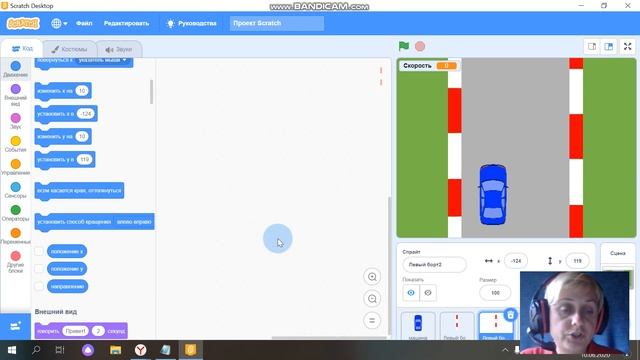The height and width of the screenshot is (360, 640).
Task: Select the Другие блоки category
Action: pos(16,262)
